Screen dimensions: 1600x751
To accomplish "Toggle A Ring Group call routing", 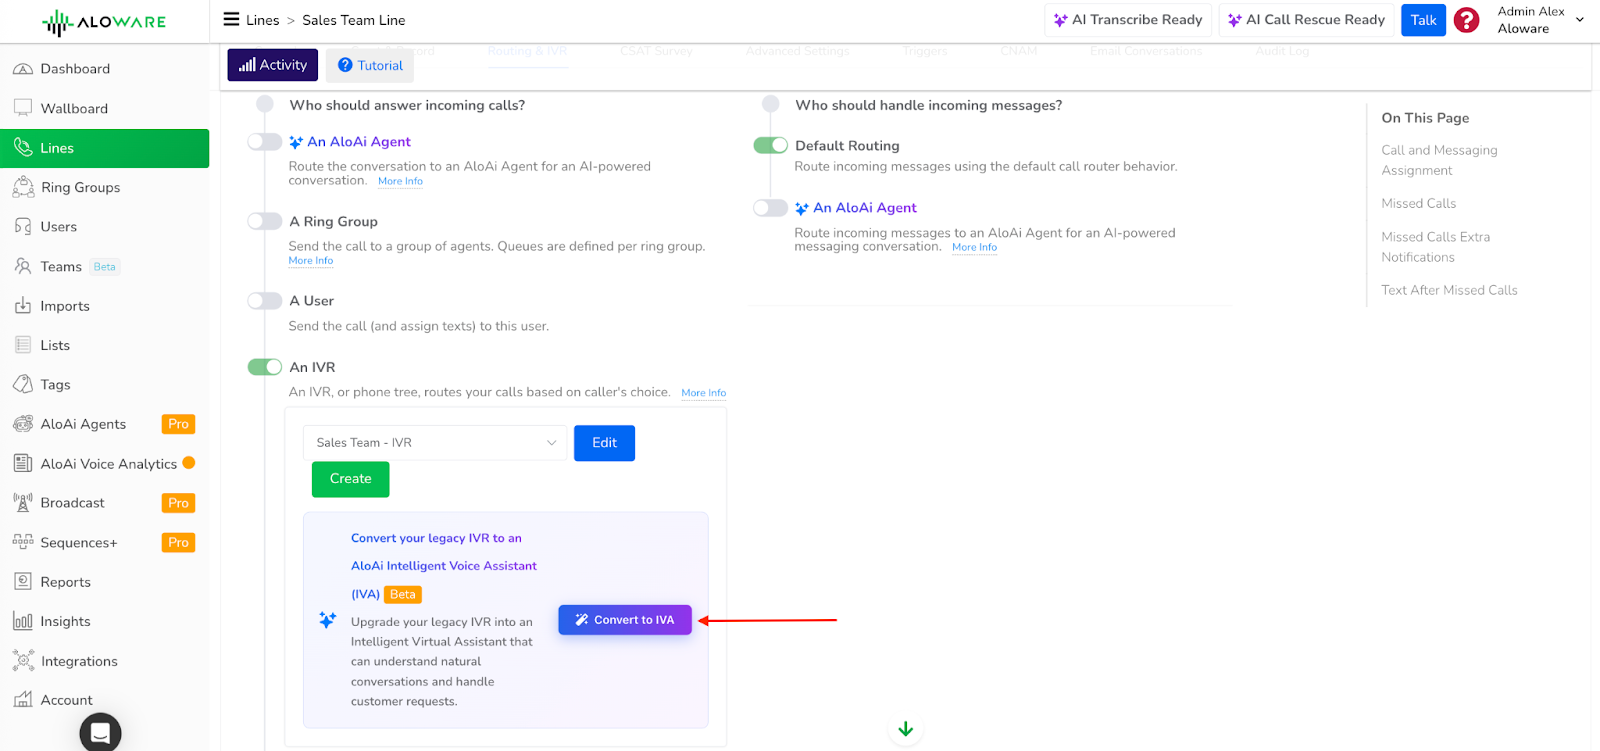I will coord(265,221).
